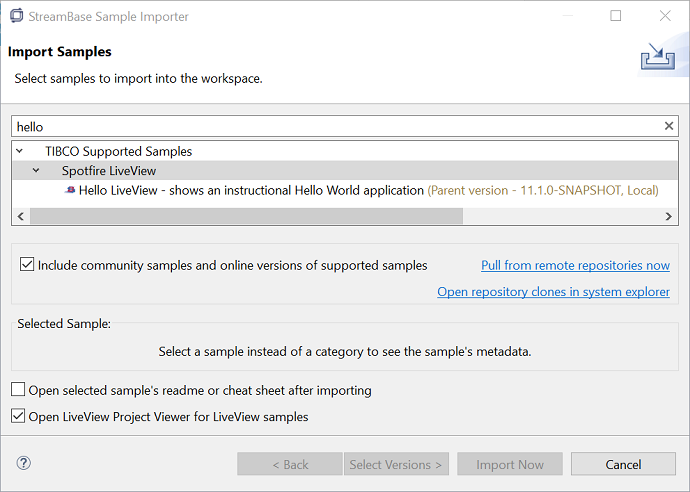This screenshot has height=492, width=690.
Task: Click the StreamBase title bar icon
Action: pyautogui.click(x=16, y=16)
